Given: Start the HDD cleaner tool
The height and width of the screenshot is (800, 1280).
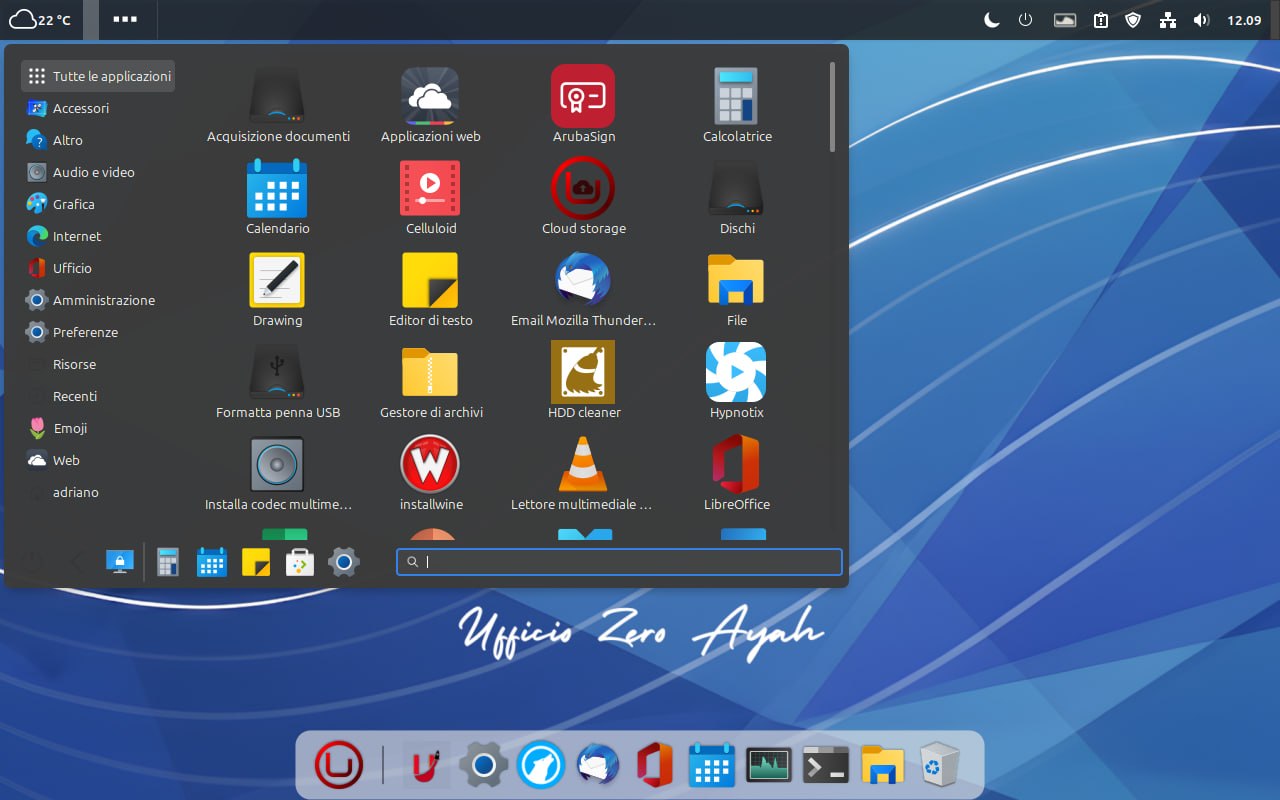Looking at the screenshot, I should [x=583, y=382].
